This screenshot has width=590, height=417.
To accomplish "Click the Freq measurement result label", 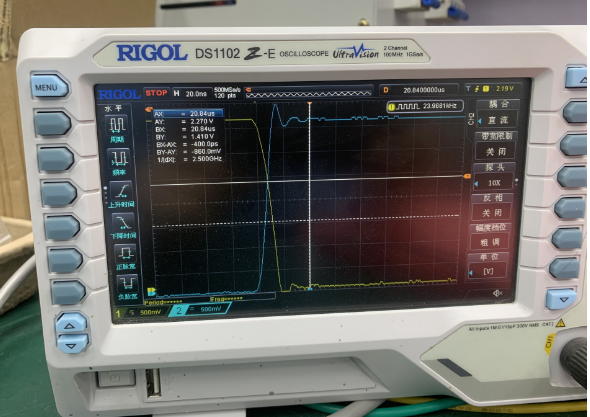I will (227, 299).
